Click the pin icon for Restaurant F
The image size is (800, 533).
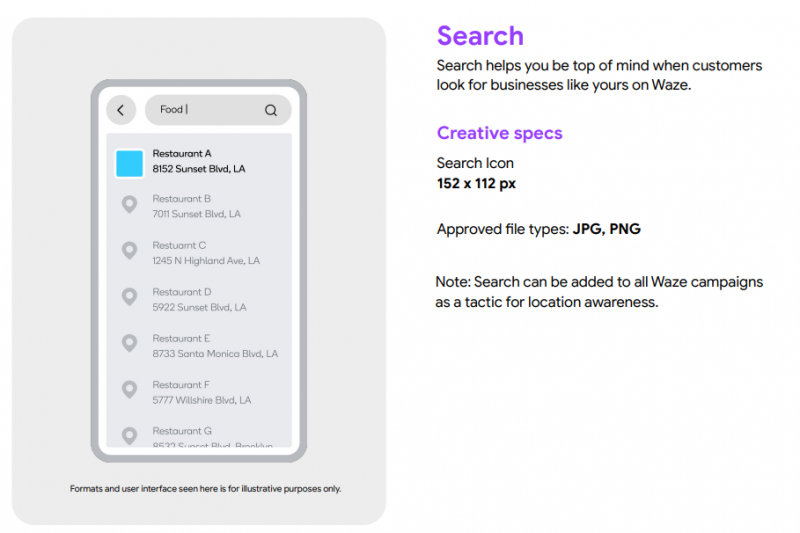pyautogui.click(x=129, y=389)
